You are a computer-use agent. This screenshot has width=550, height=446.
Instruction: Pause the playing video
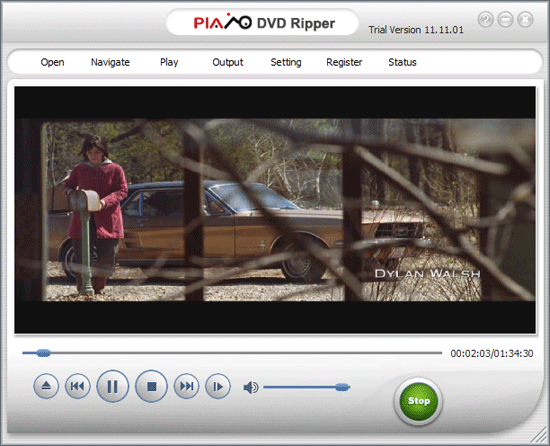[x=113, y=386]
